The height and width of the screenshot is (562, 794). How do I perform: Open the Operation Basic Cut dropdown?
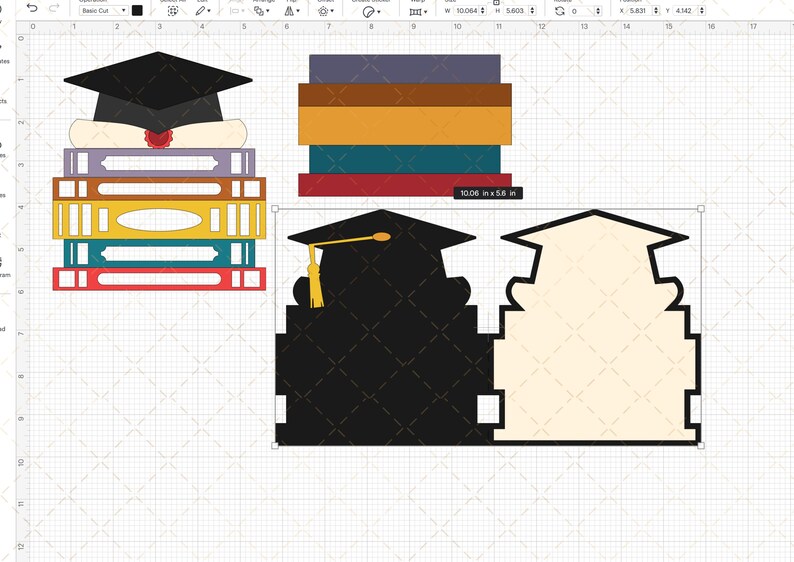[103, 11]
